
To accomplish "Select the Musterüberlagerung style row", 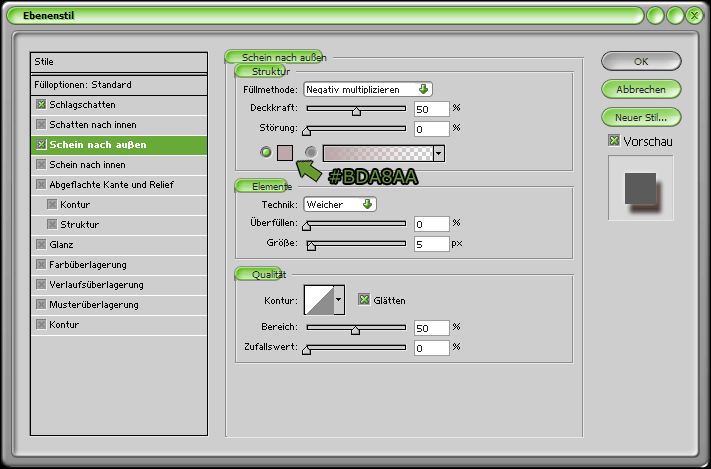I will point(119,304).
